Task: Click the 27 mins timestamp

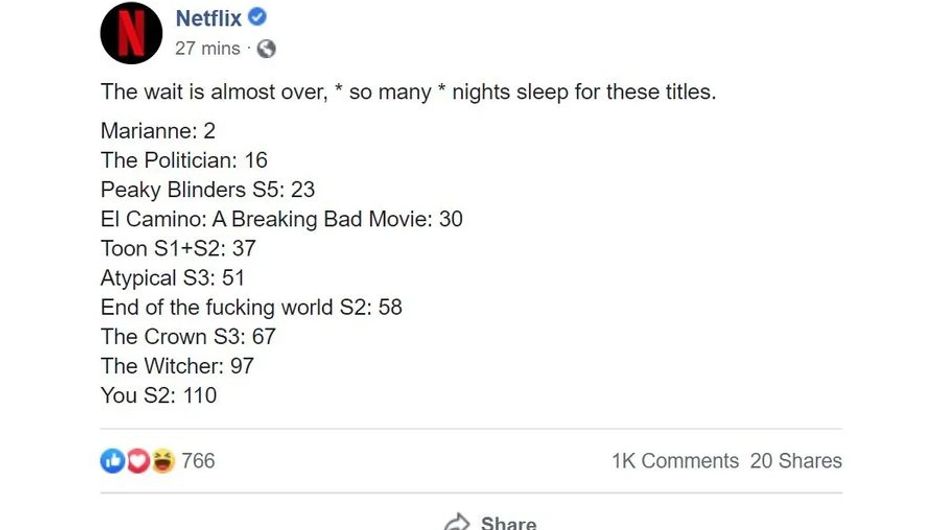Action: pyautogui.click(x=207, y=48)
